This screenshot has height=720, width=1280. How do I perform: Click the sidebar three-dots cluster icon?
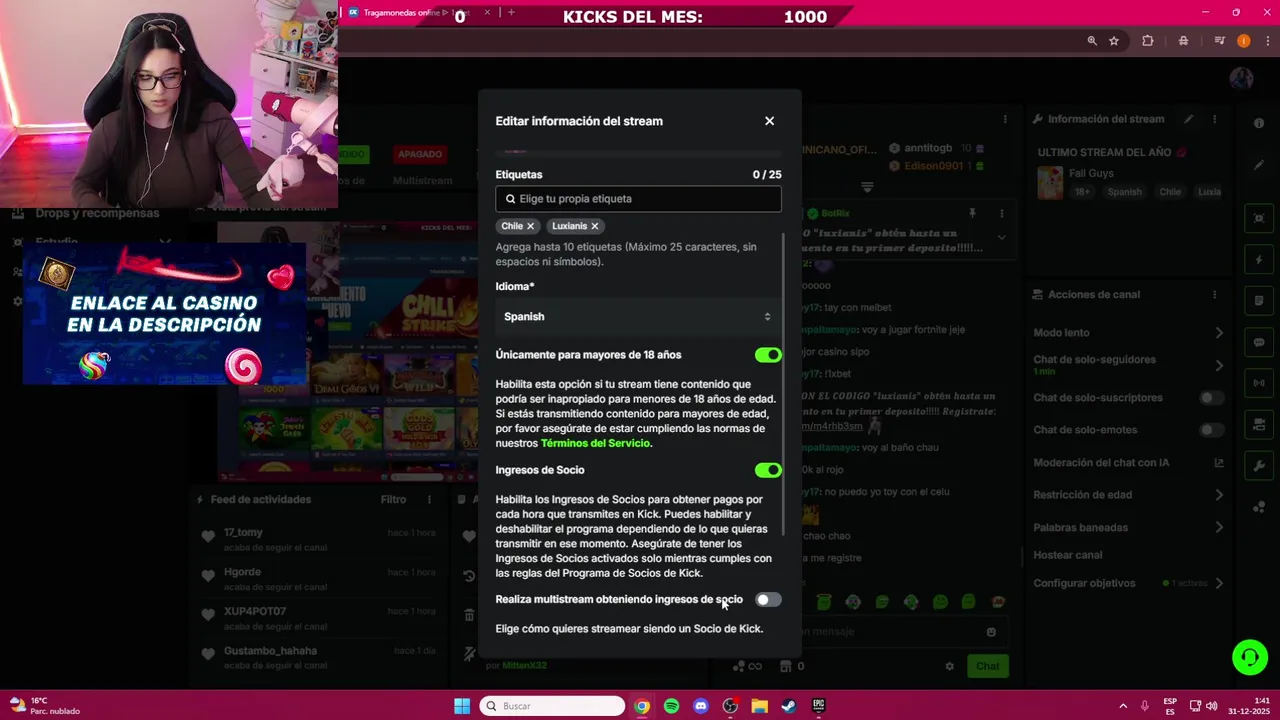pyautogui.click(x=1259, y=507)
